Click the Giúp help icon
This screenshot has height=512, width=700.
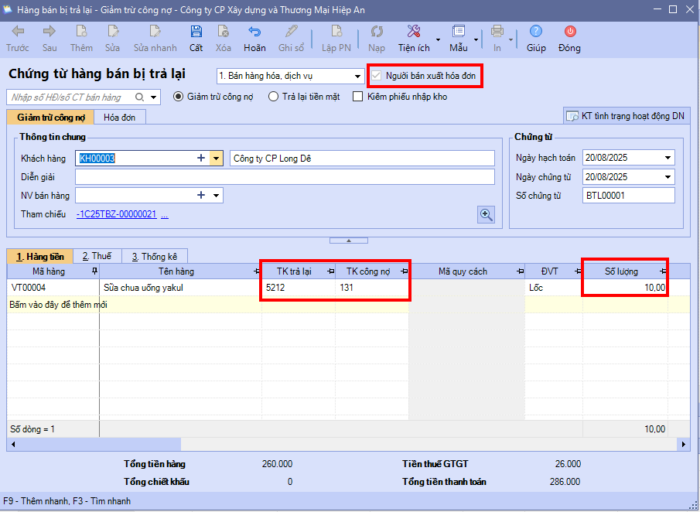click(536, 37)
